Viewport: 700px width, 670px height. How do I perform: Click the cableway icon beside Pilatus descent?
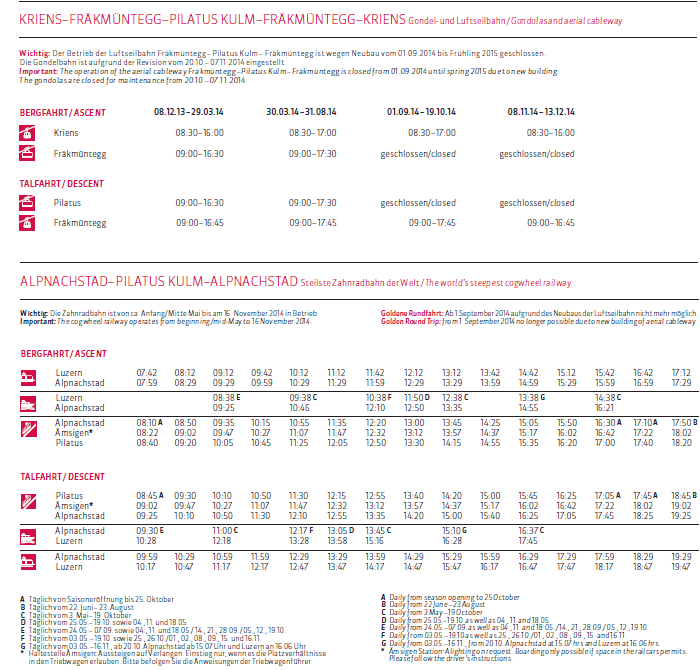[x=29, y=202]
